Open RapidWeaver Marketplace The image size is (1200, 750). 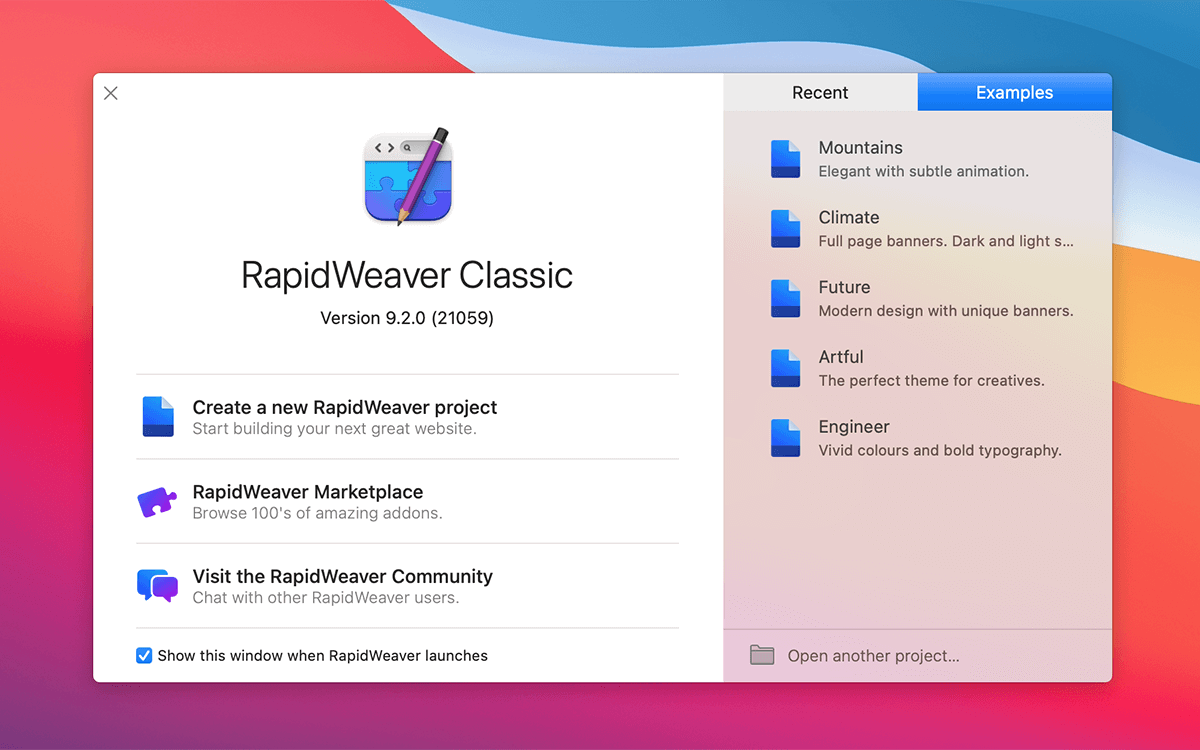coord(407,501)
